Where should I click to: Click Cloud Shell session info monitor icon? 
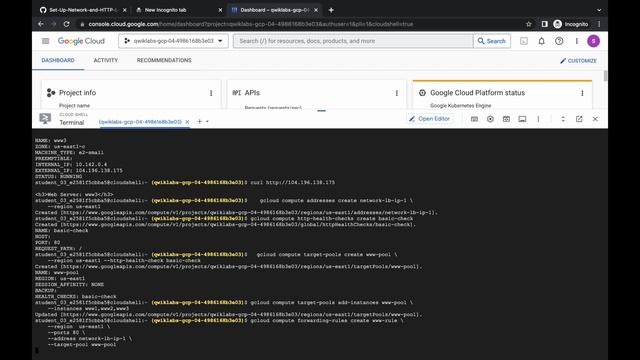522,119
